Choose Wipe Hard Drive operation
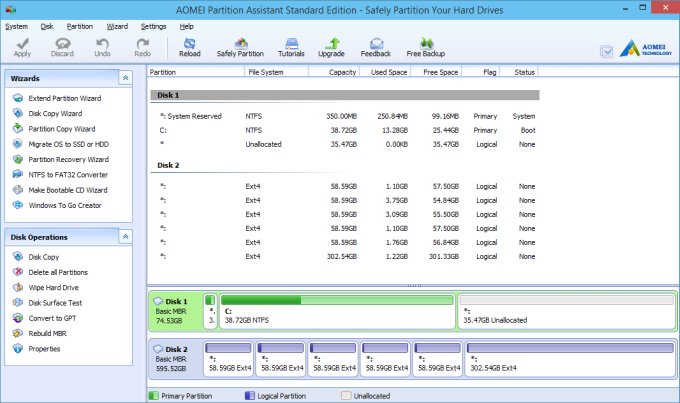 pos(53,288)
